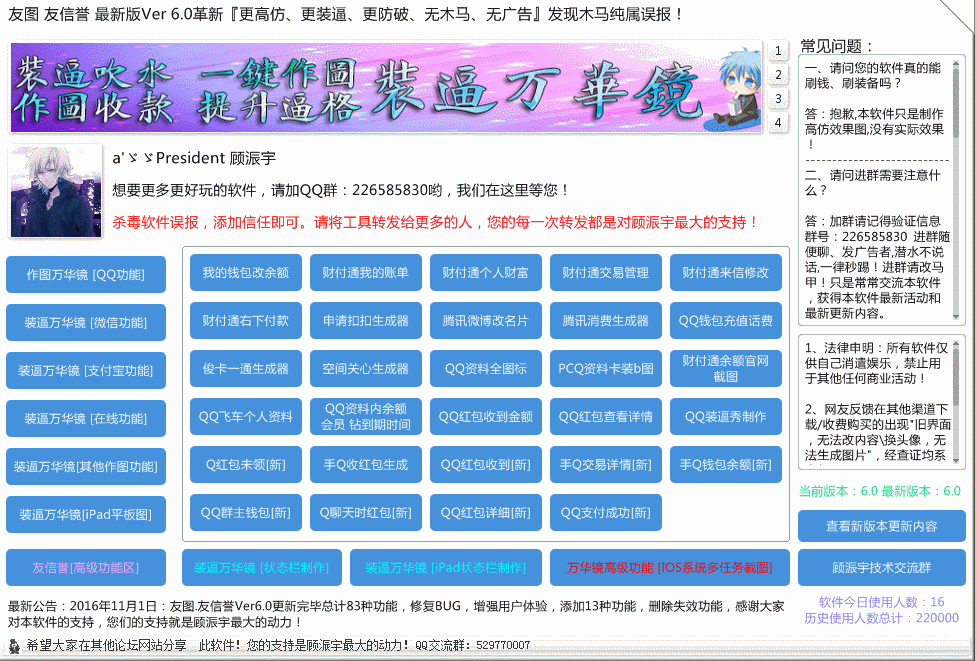Click the QQ红包查看详情 button
The width and height of the screenshot is (977, 661).
pyautogui.click(x=606, y=416)
